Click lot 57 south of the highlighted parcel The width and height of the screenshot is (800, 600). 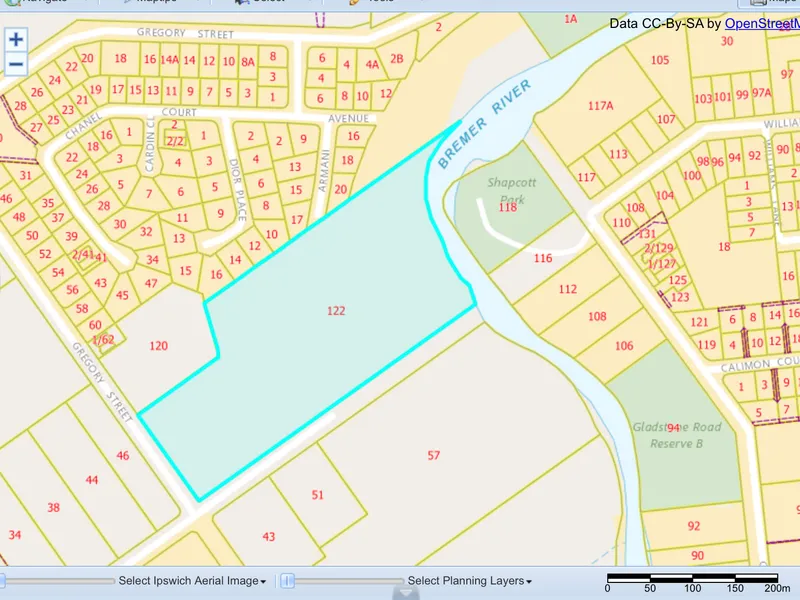tap(432, 455)
